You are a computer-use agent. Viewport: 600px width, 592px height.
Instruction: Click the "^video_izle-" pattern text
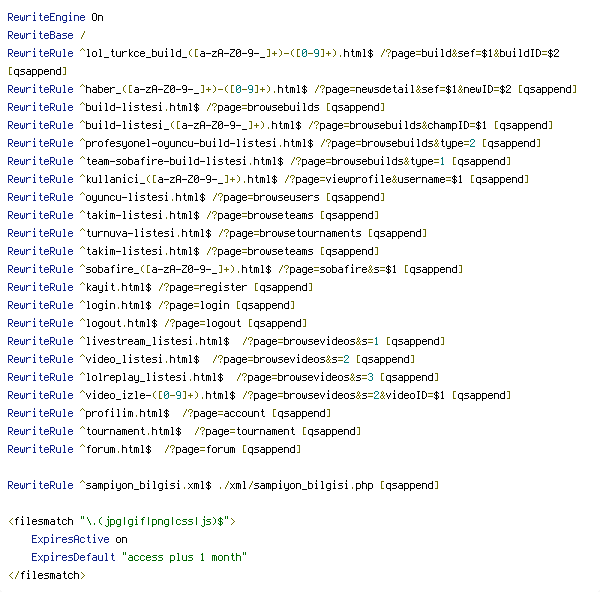click(116, 395)
